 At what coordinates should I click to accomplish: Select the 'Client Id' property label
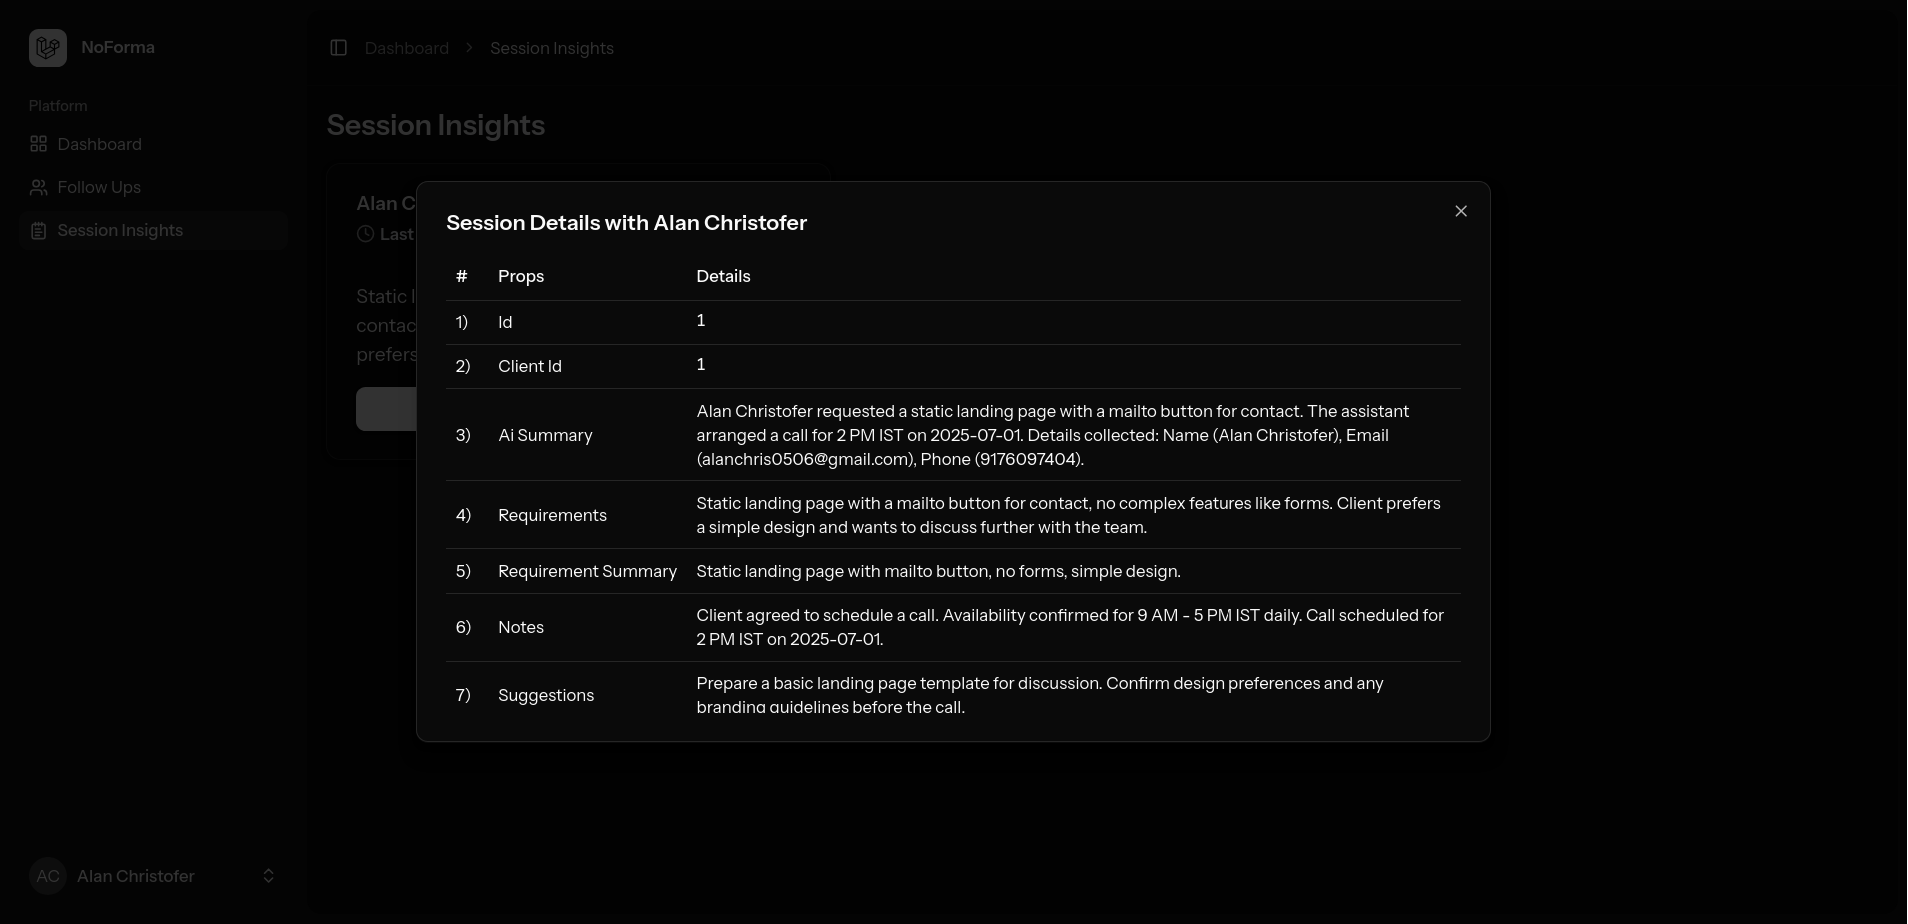pos(530,366)
